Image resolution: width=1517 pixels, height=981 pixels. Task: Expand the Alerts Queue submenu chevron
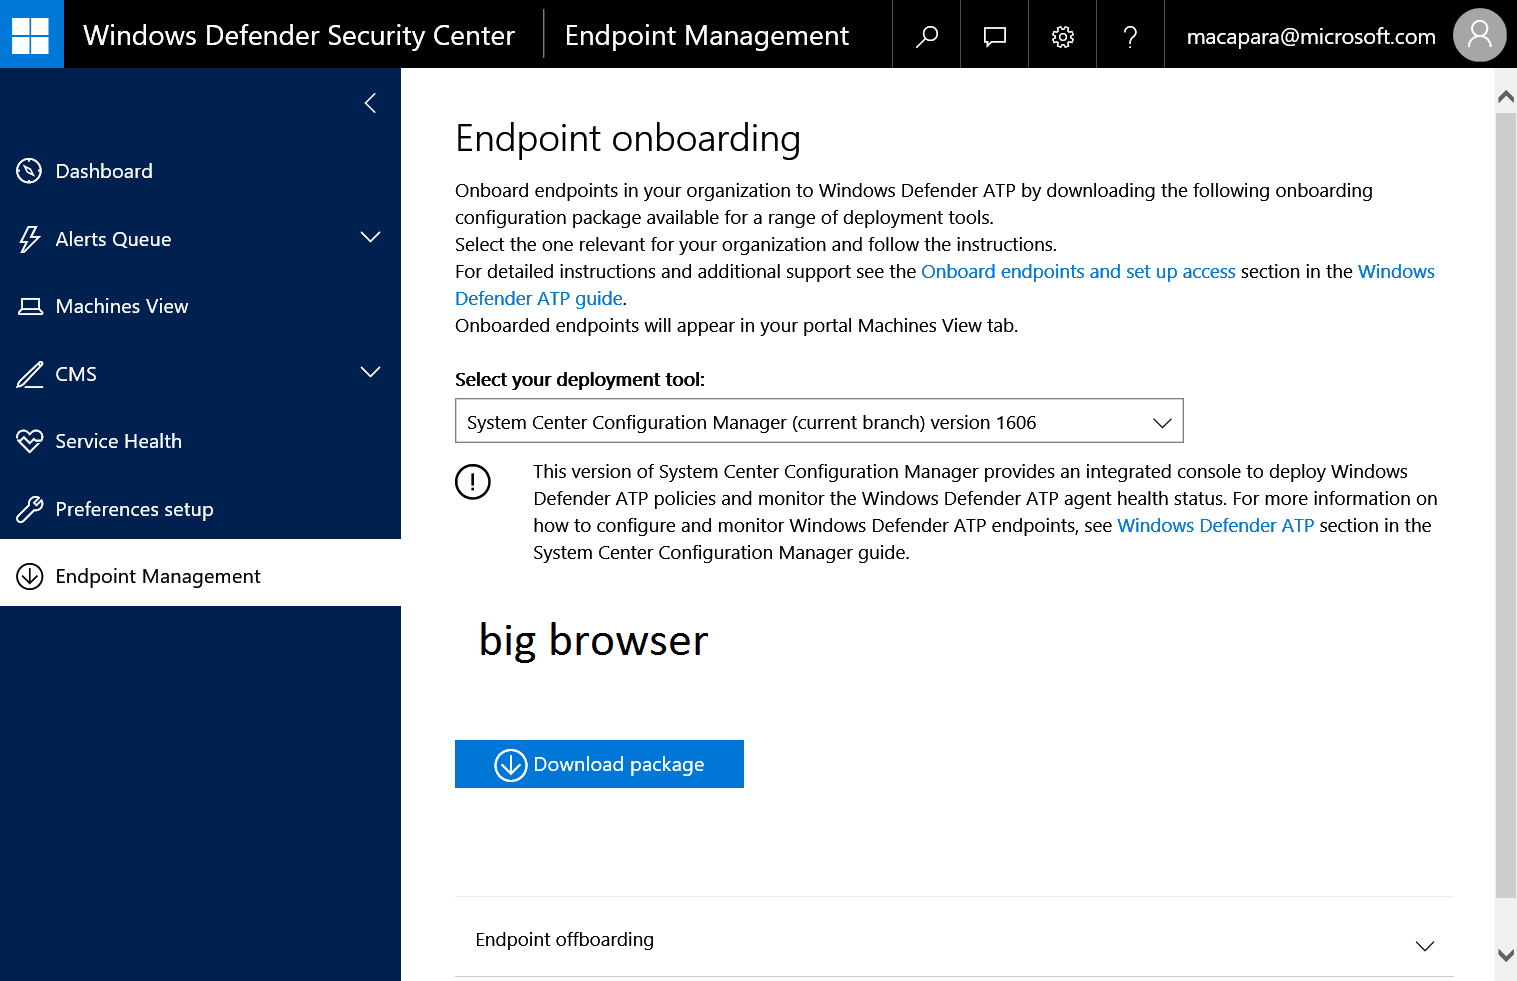coord(370,237)
